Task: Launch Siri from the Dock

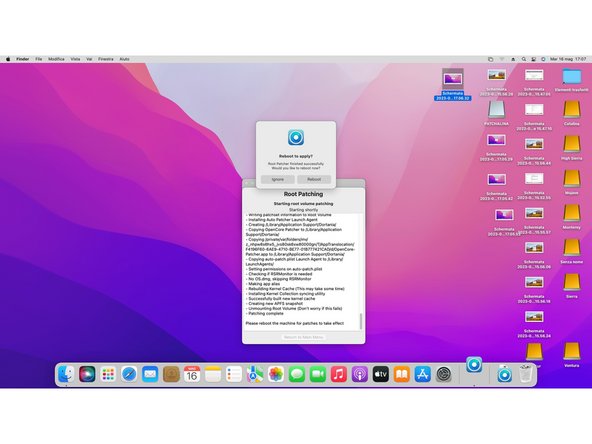Action: pyautogui.click(x=87, y=374)
